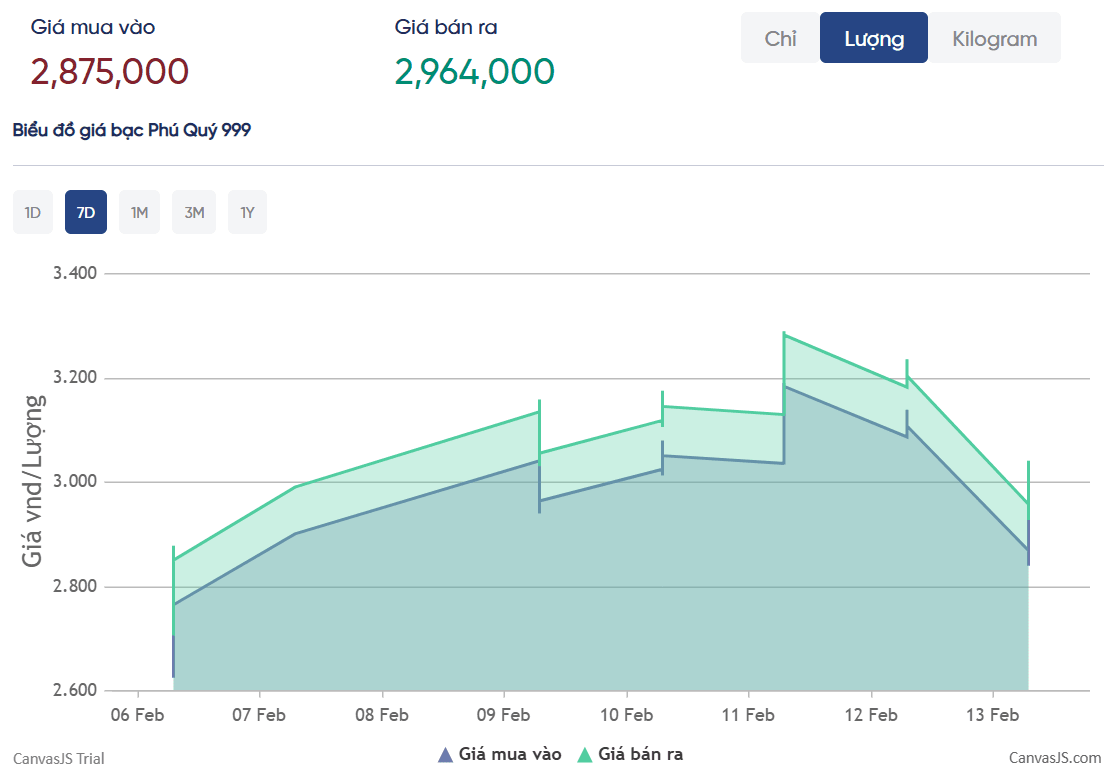Image resolution: width=1108 pixels, height=769 pixels.
Task: Show the 1D time range
Action: pos(33,212)
